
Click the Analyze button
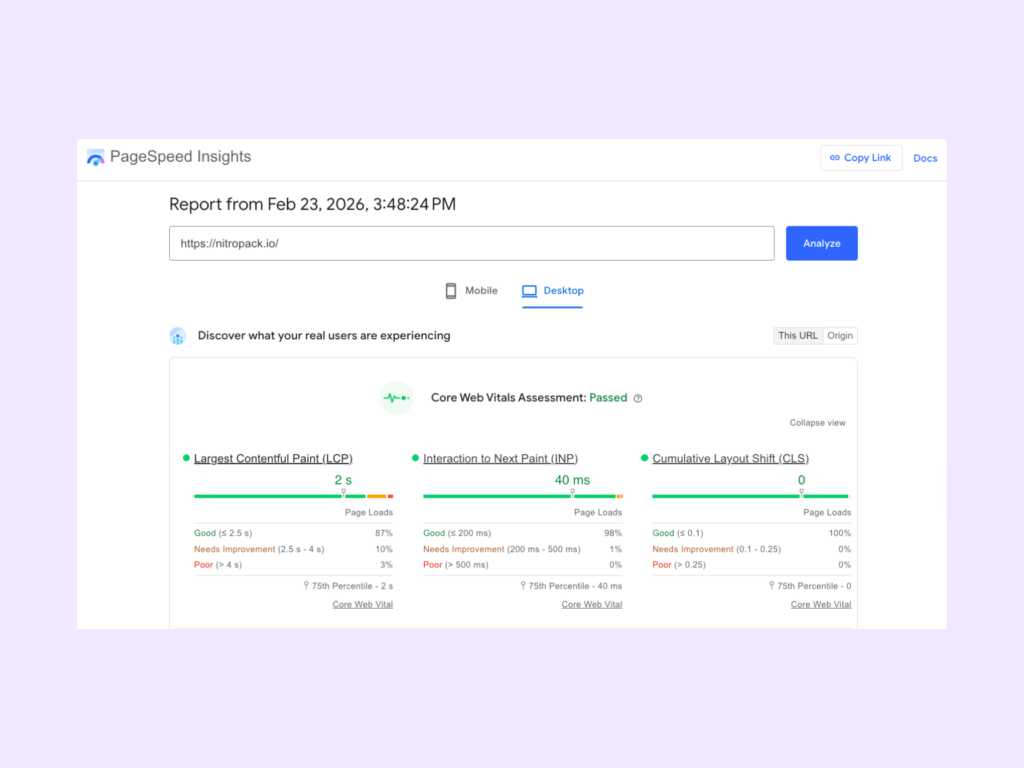[x=822, y=244]
